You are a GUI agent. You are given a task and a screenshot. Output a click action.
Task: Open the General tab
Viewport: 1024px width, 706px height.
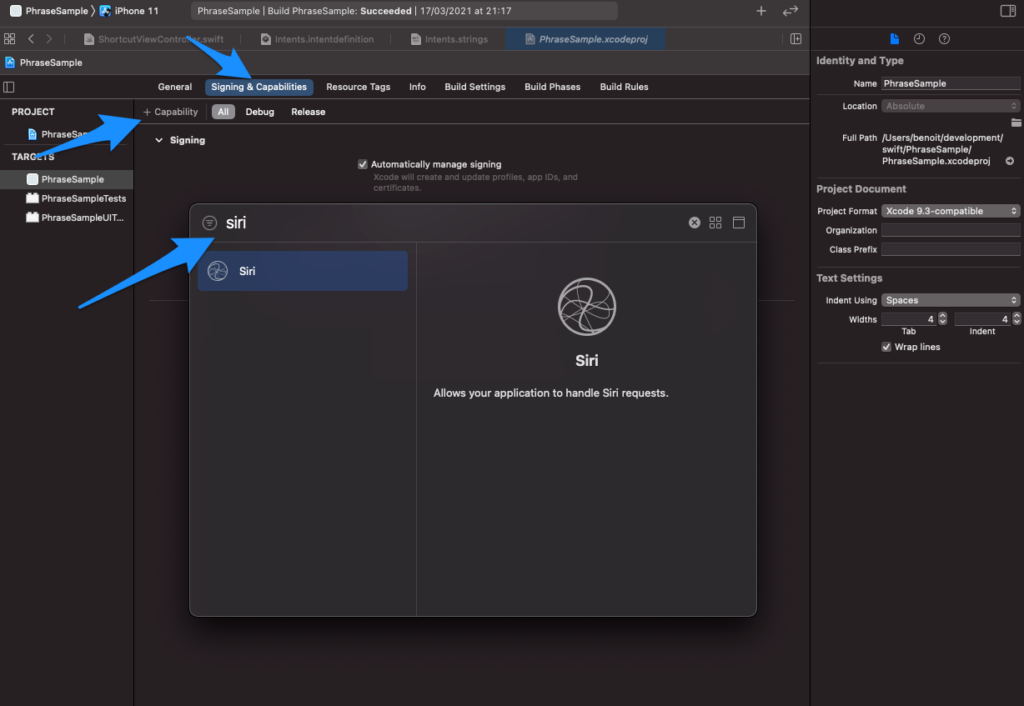[x=174, y=87]
